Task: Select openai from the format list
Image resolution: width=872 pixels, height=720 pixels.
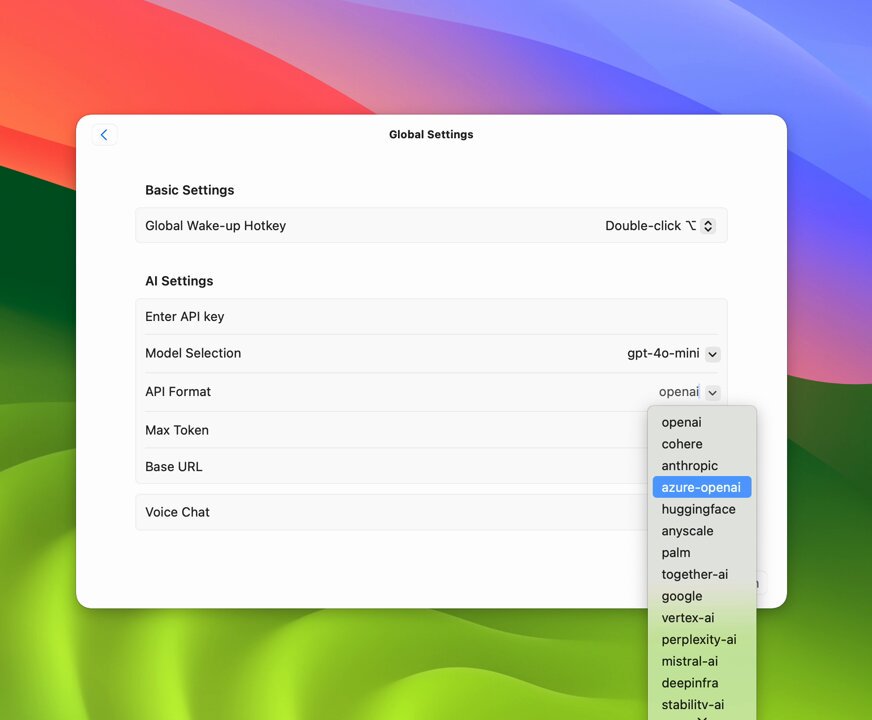Action: coord(682,423)
